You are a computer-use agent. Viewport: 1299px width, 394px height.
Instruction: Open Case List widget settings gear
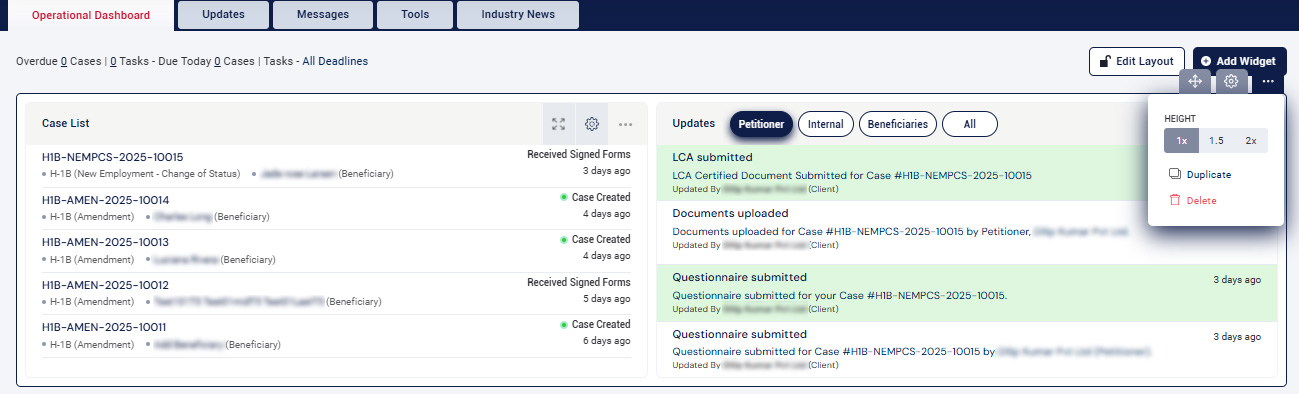(x=592, y=124)
